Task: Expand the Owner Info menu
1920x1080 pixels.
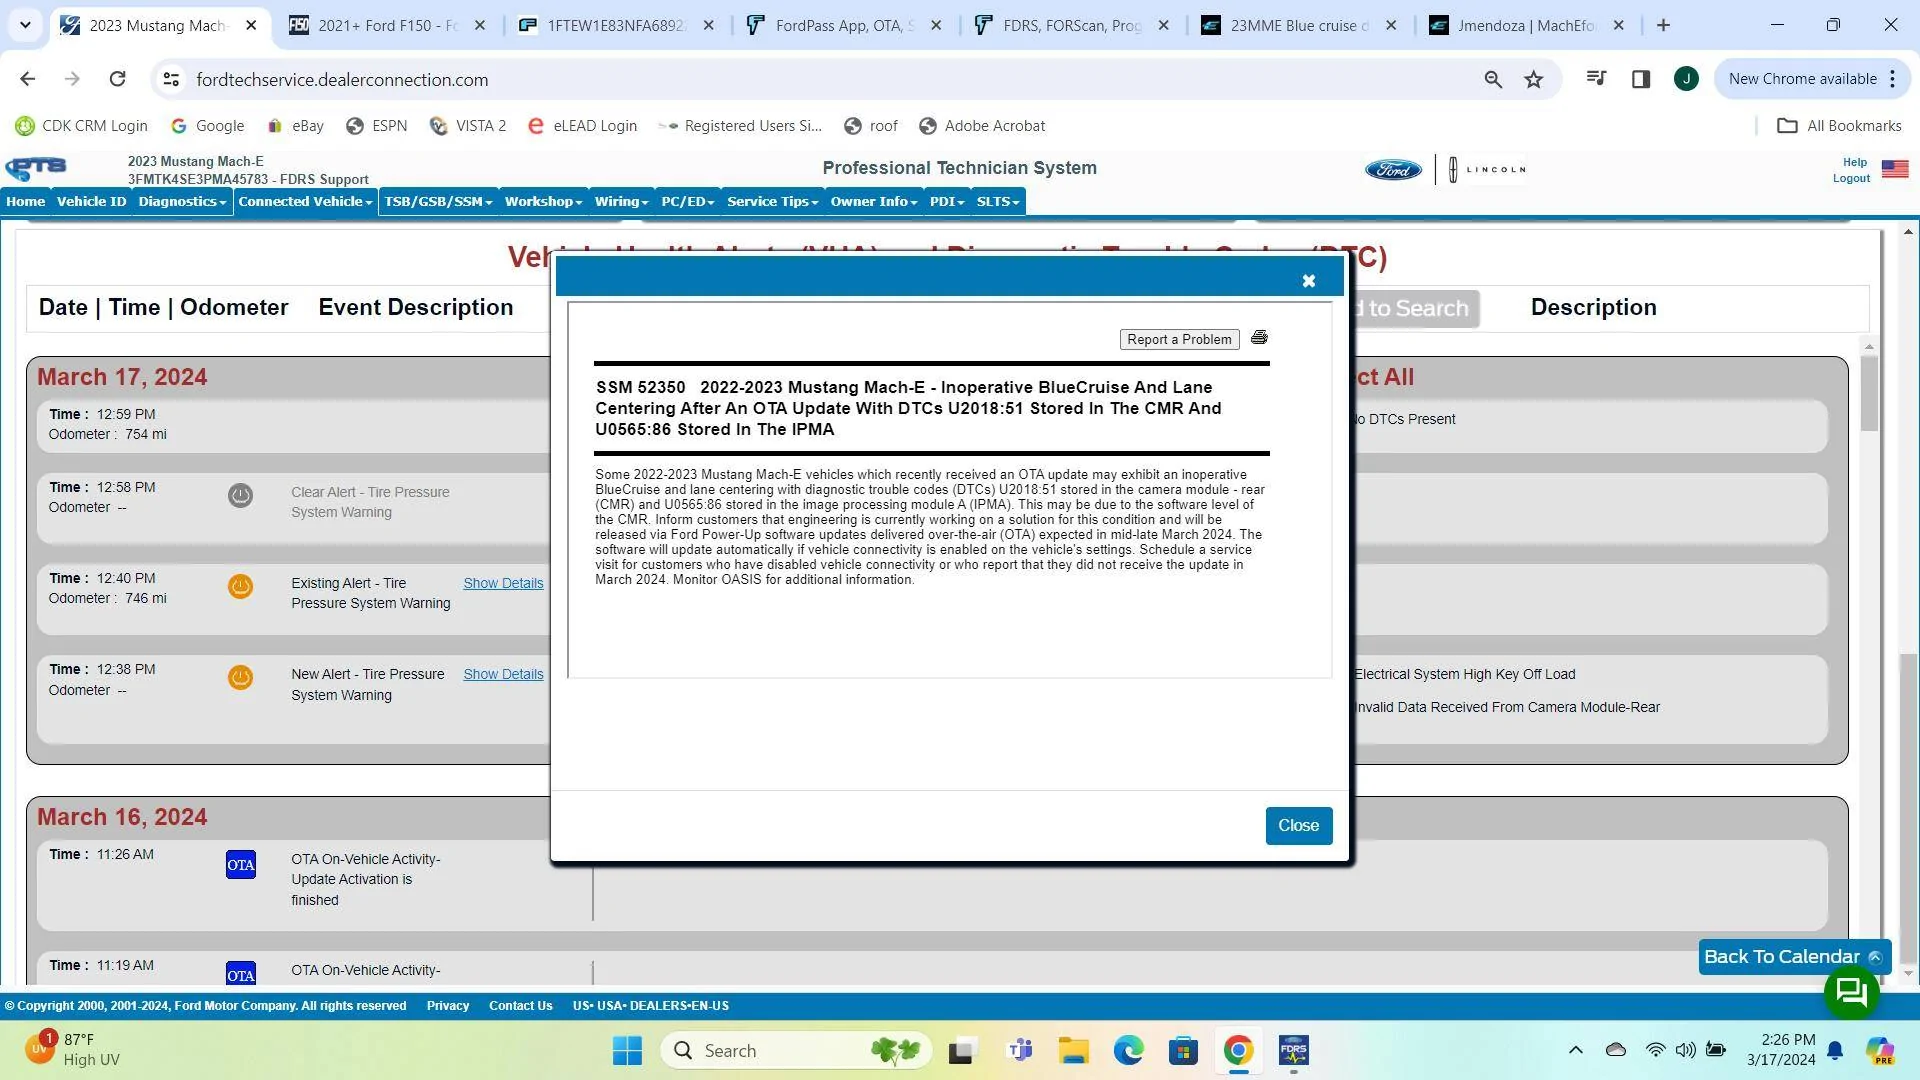Action: point(873,202)
